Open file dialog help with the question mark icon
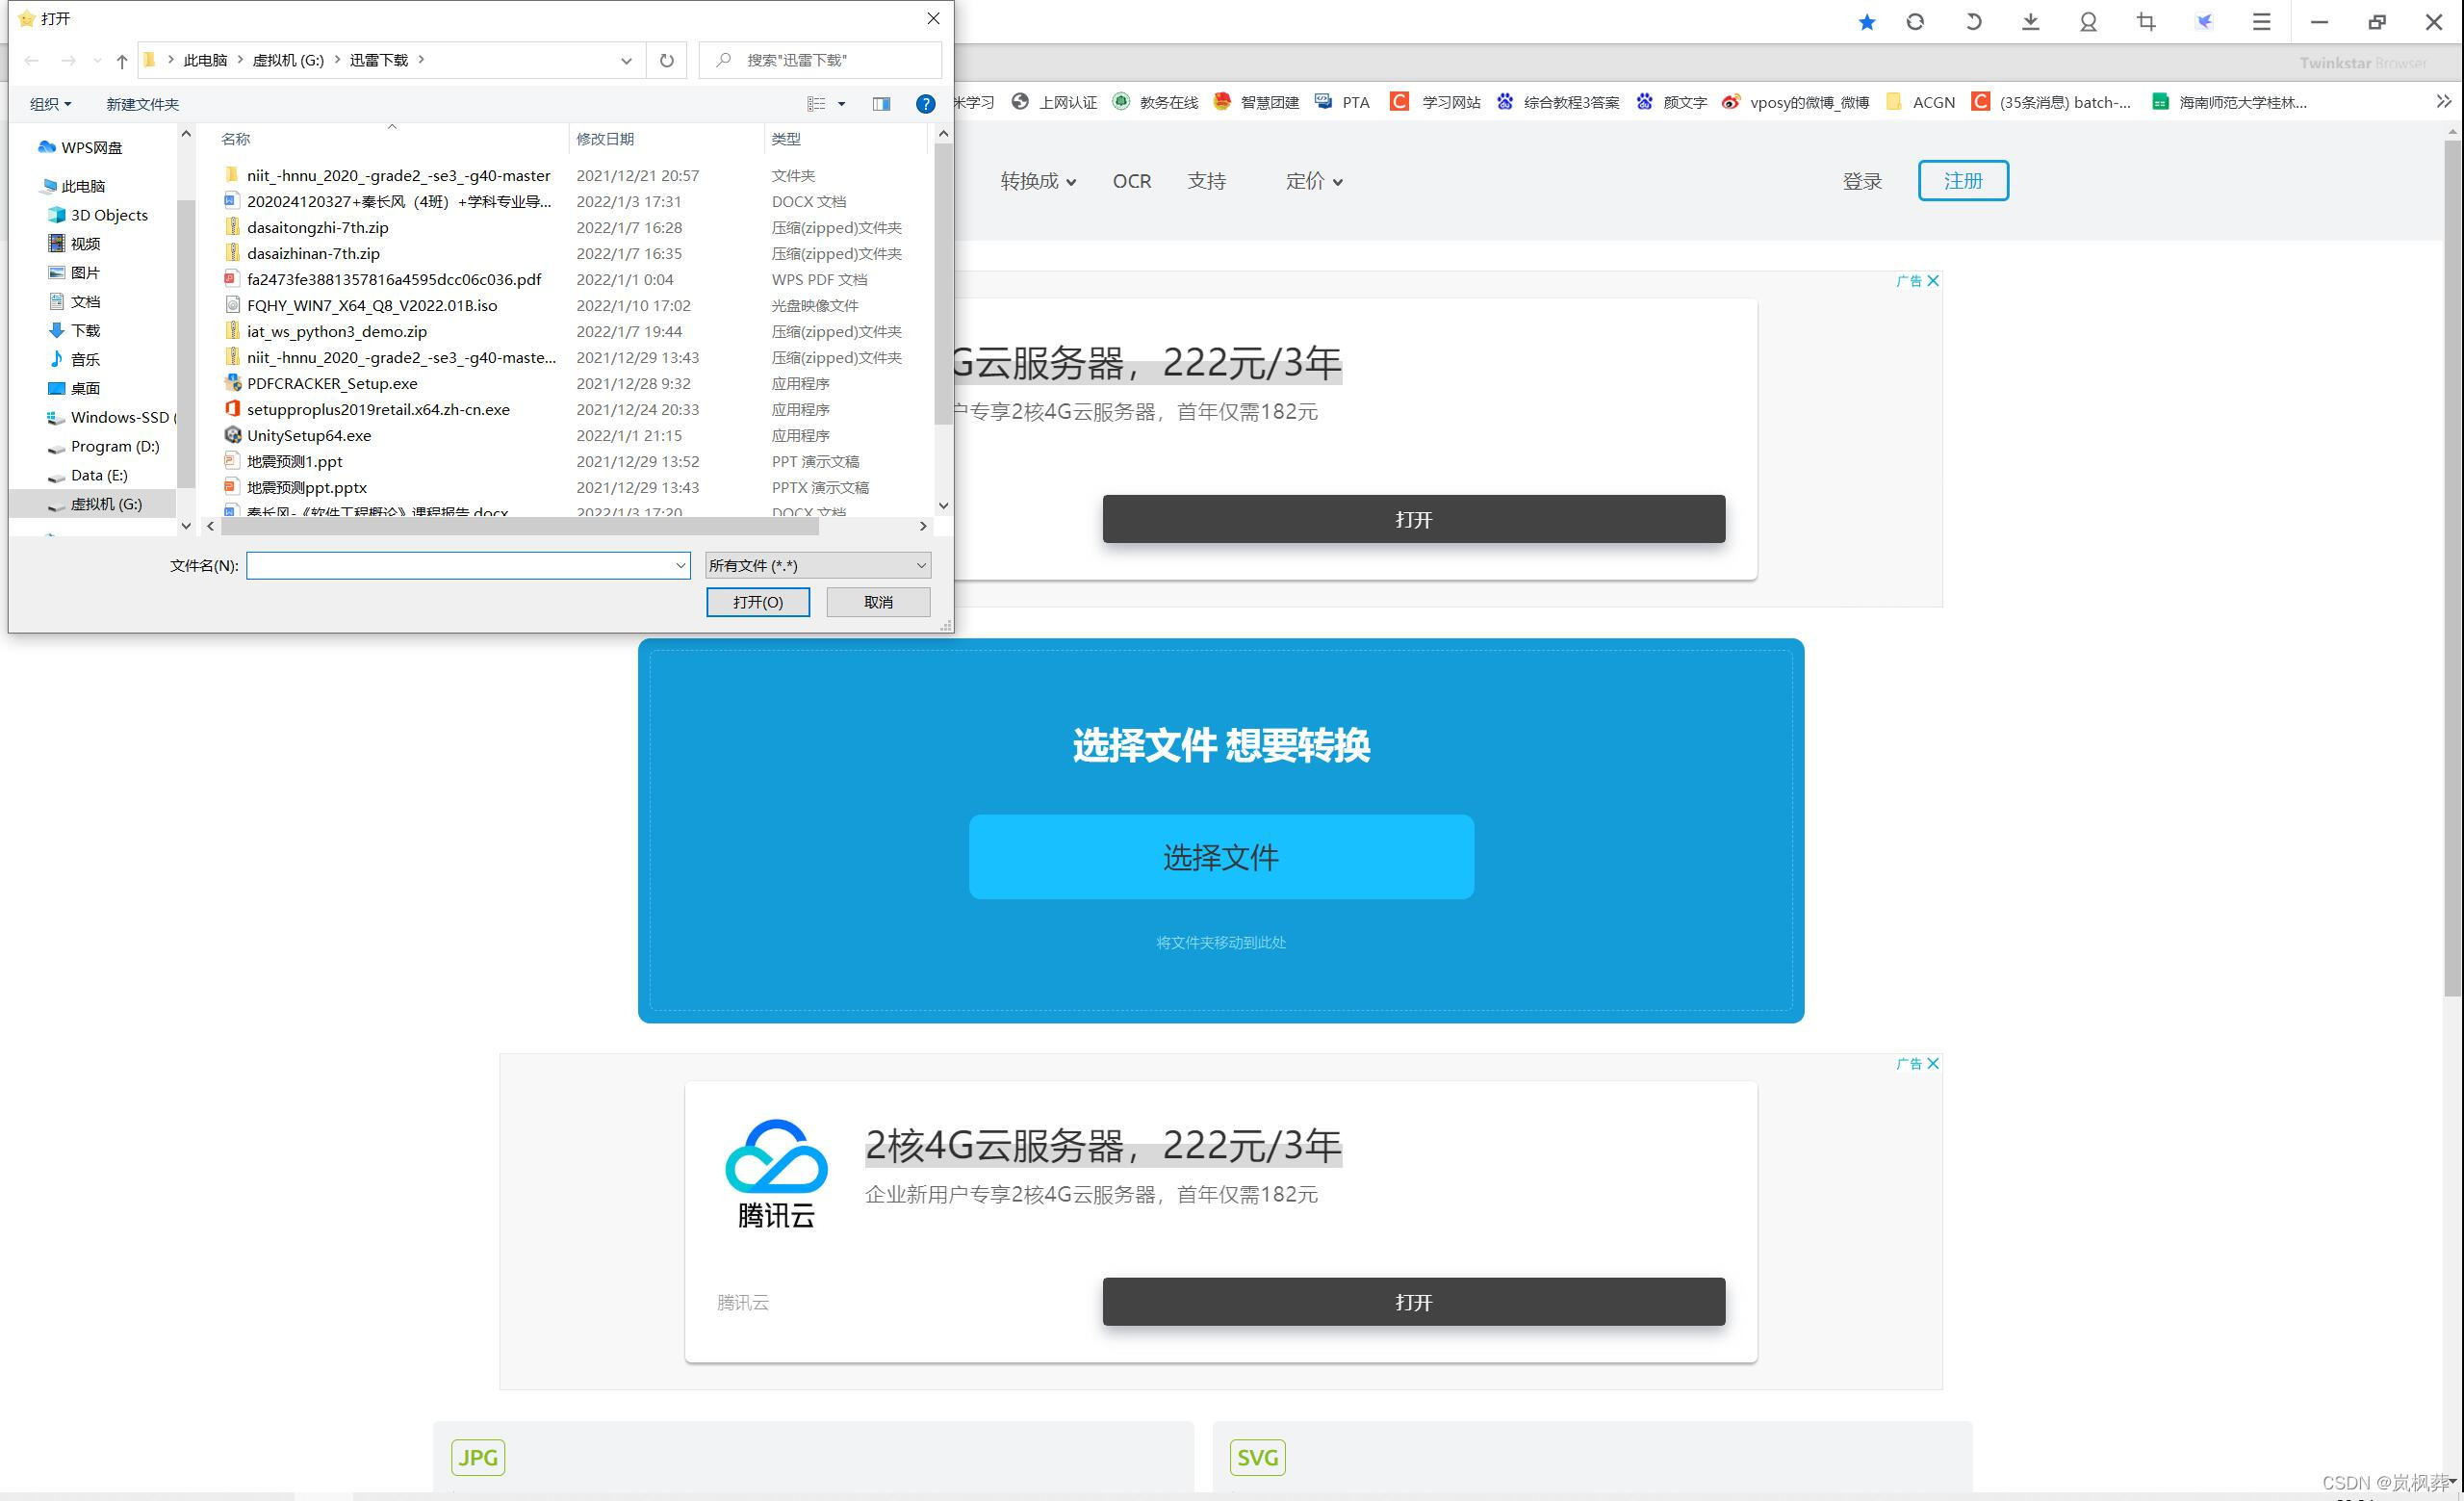 tap(925, 104)
